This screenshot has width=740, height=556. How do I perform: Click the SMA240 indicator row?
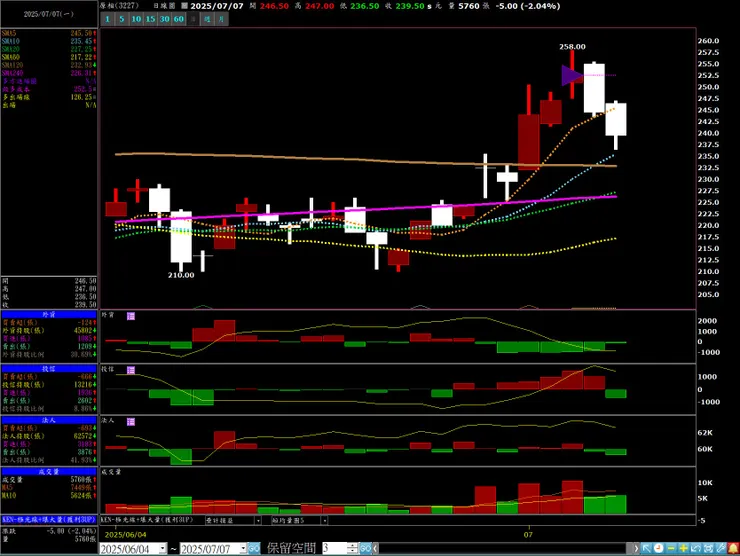click(49, 73)
